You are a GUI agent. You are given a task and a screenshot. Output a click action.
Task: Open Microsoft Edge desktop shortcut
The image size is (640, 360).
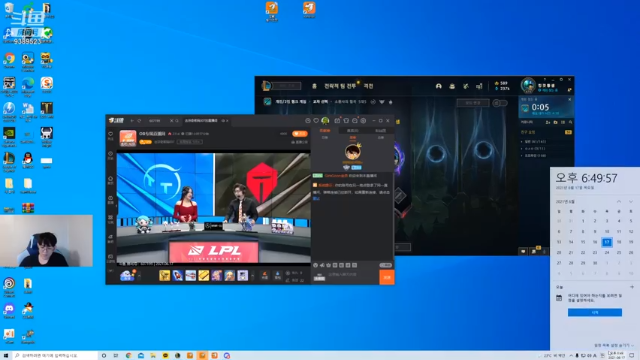28,85
